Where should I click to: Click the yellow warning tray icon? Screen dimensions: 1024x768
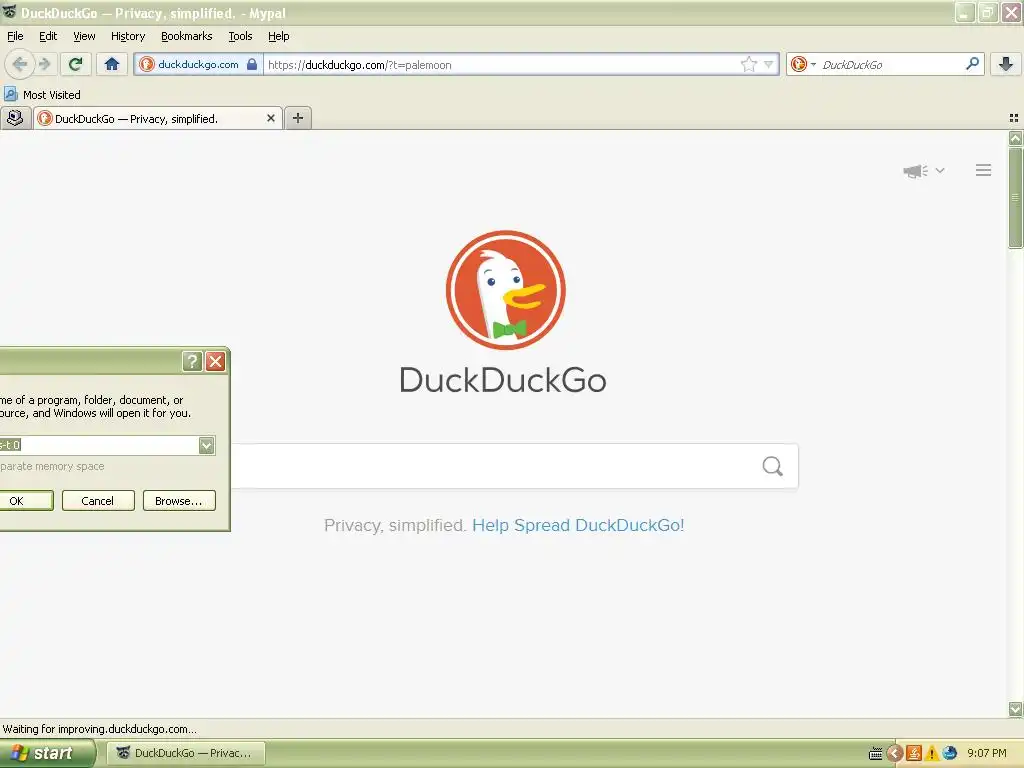pyautogui.click(x=932, y=754)
